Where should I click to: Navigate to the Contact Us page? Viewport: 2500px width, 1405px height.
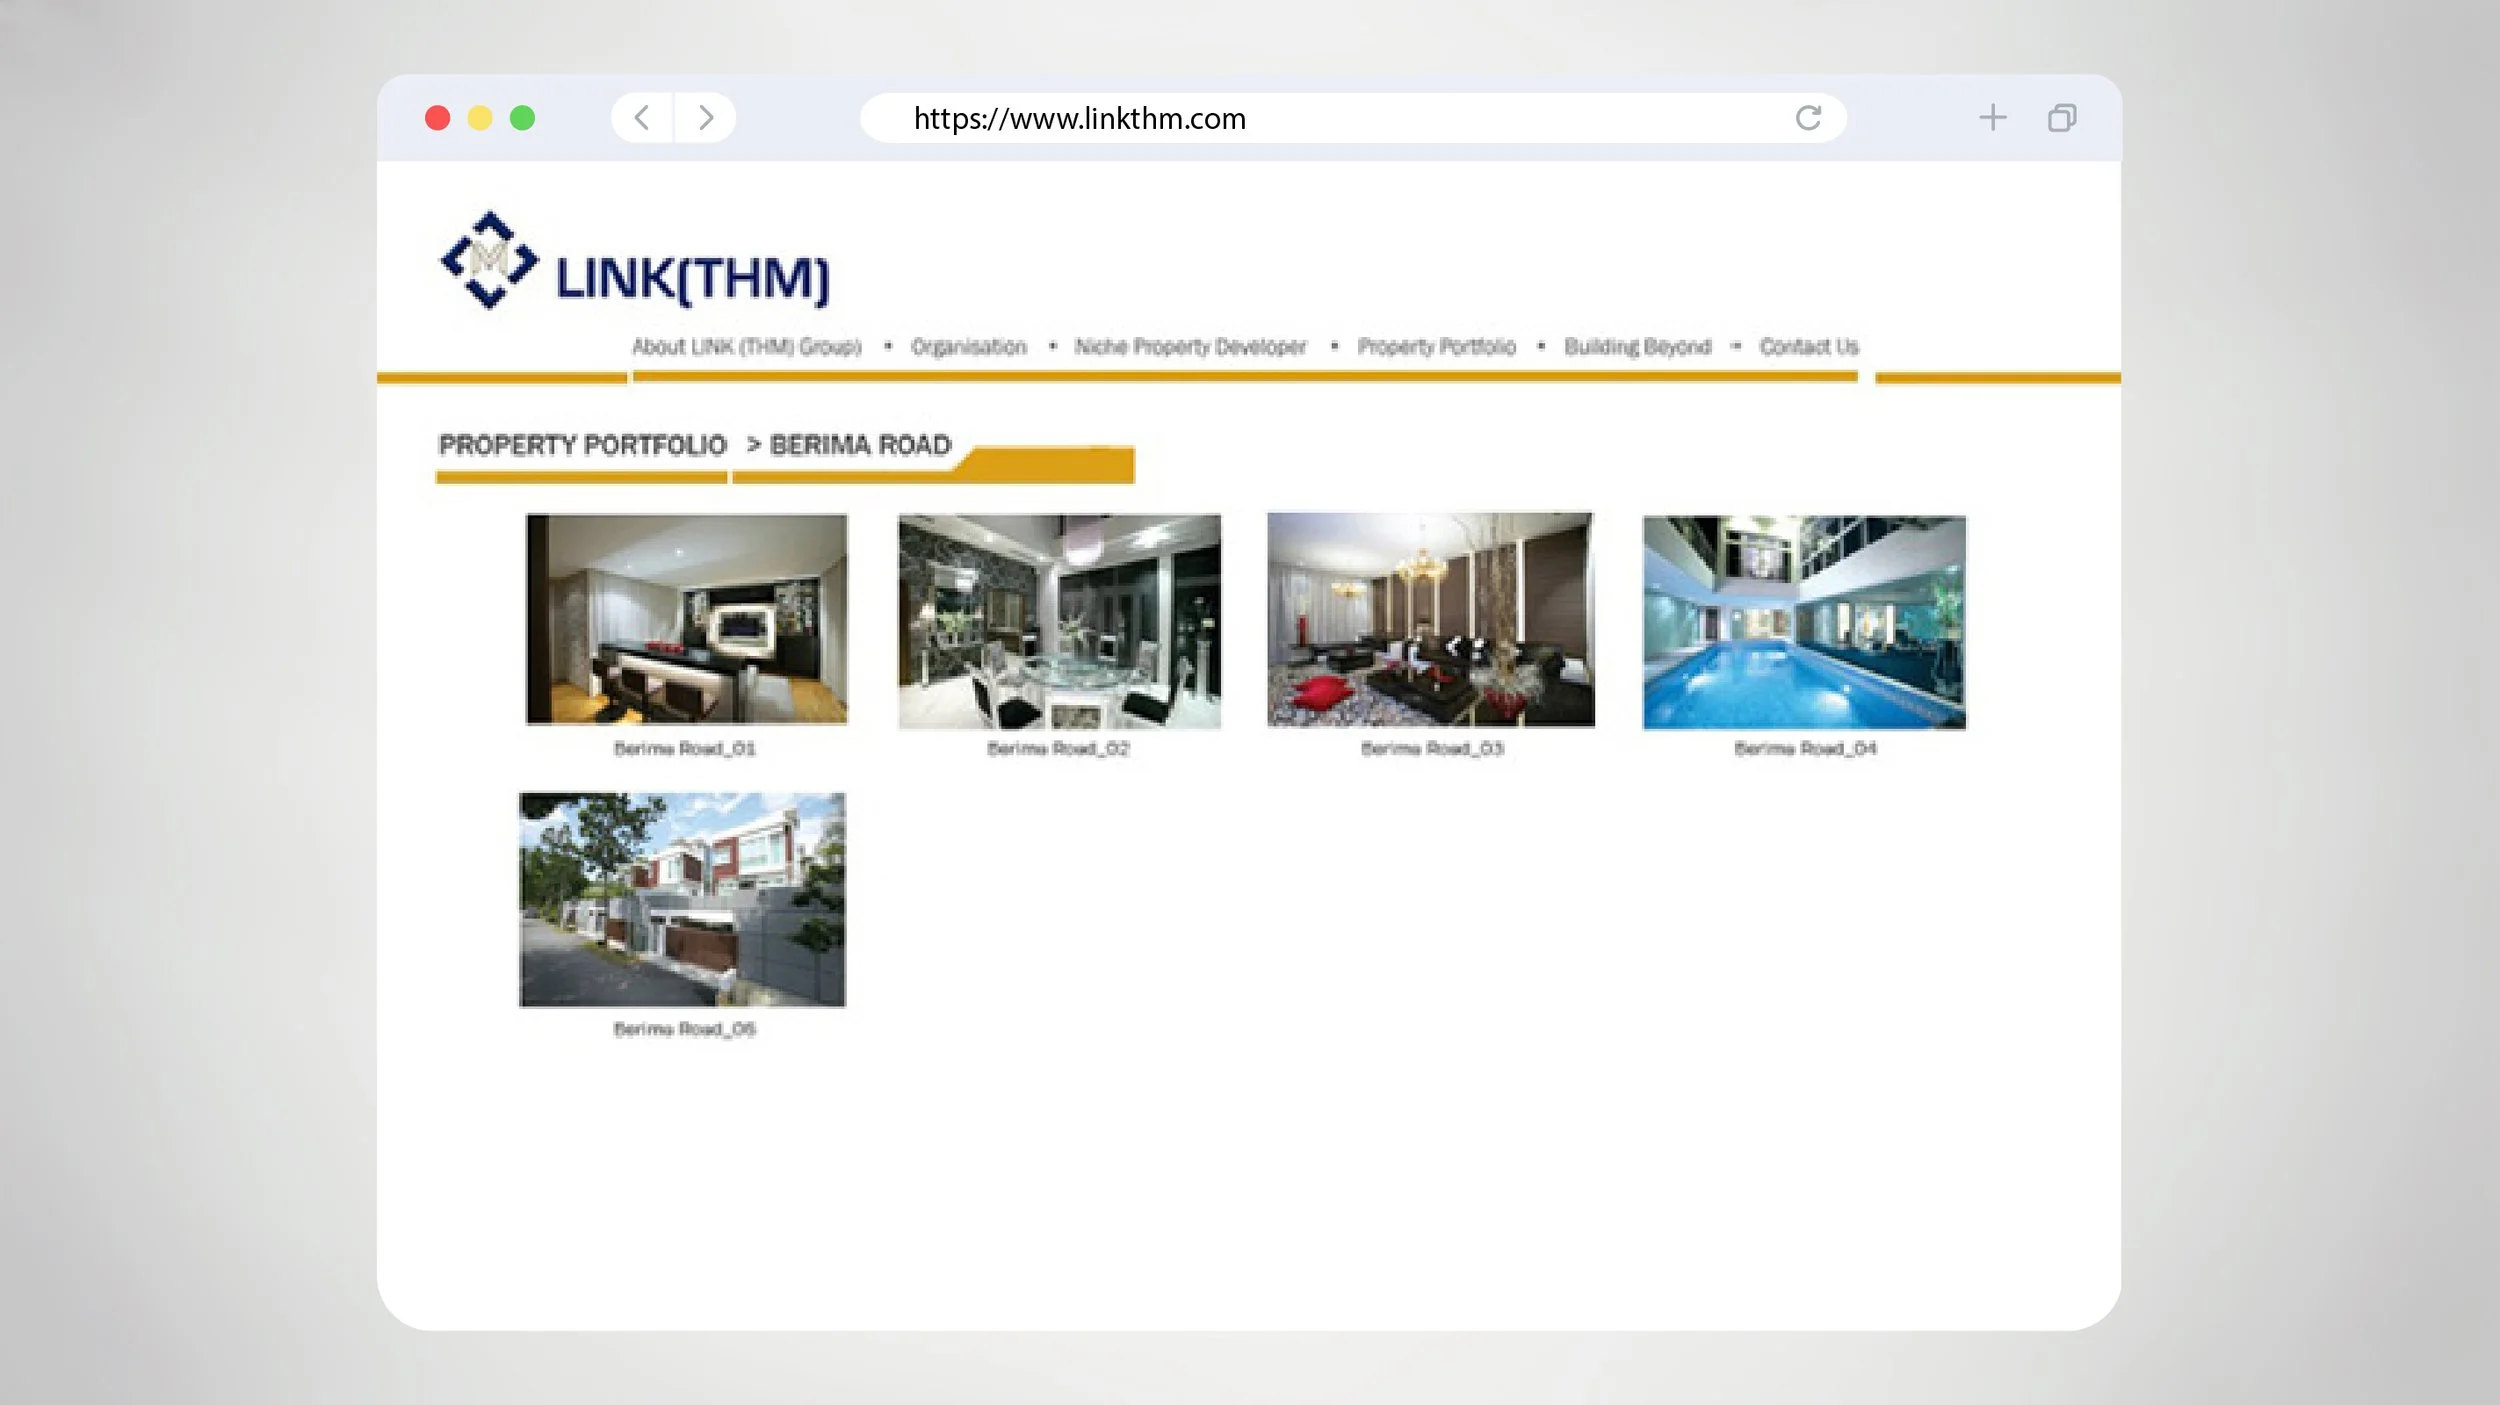tap(1810, 347)
